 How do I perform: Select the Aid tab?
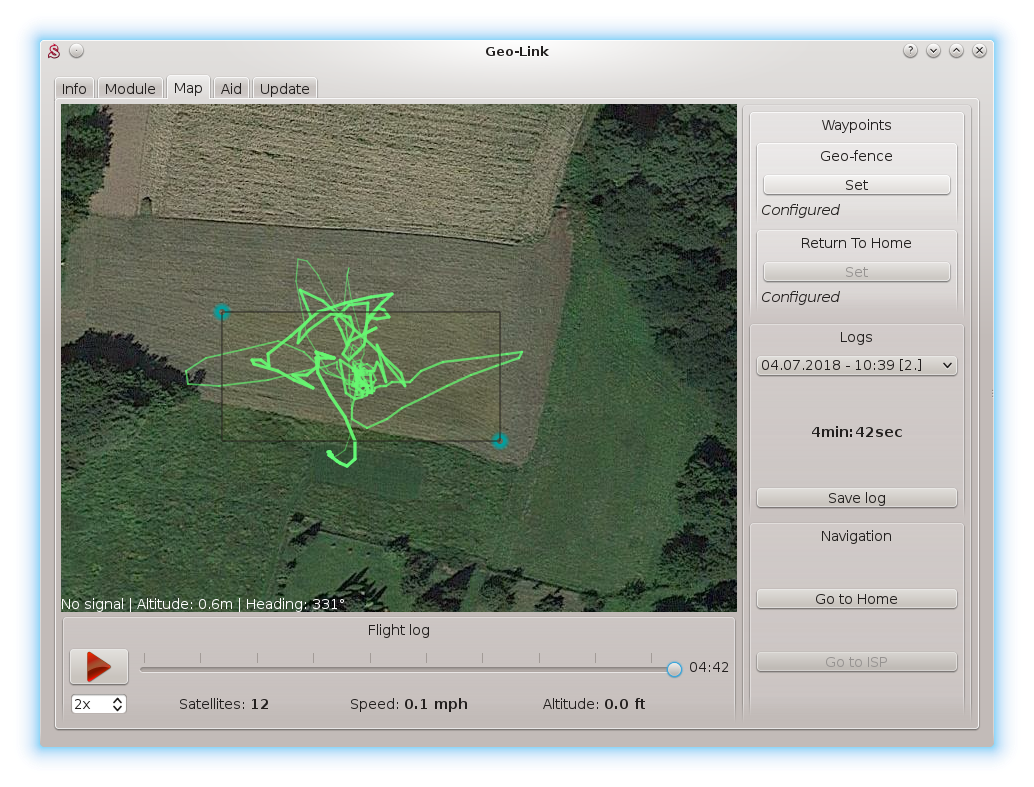[231, 89]
